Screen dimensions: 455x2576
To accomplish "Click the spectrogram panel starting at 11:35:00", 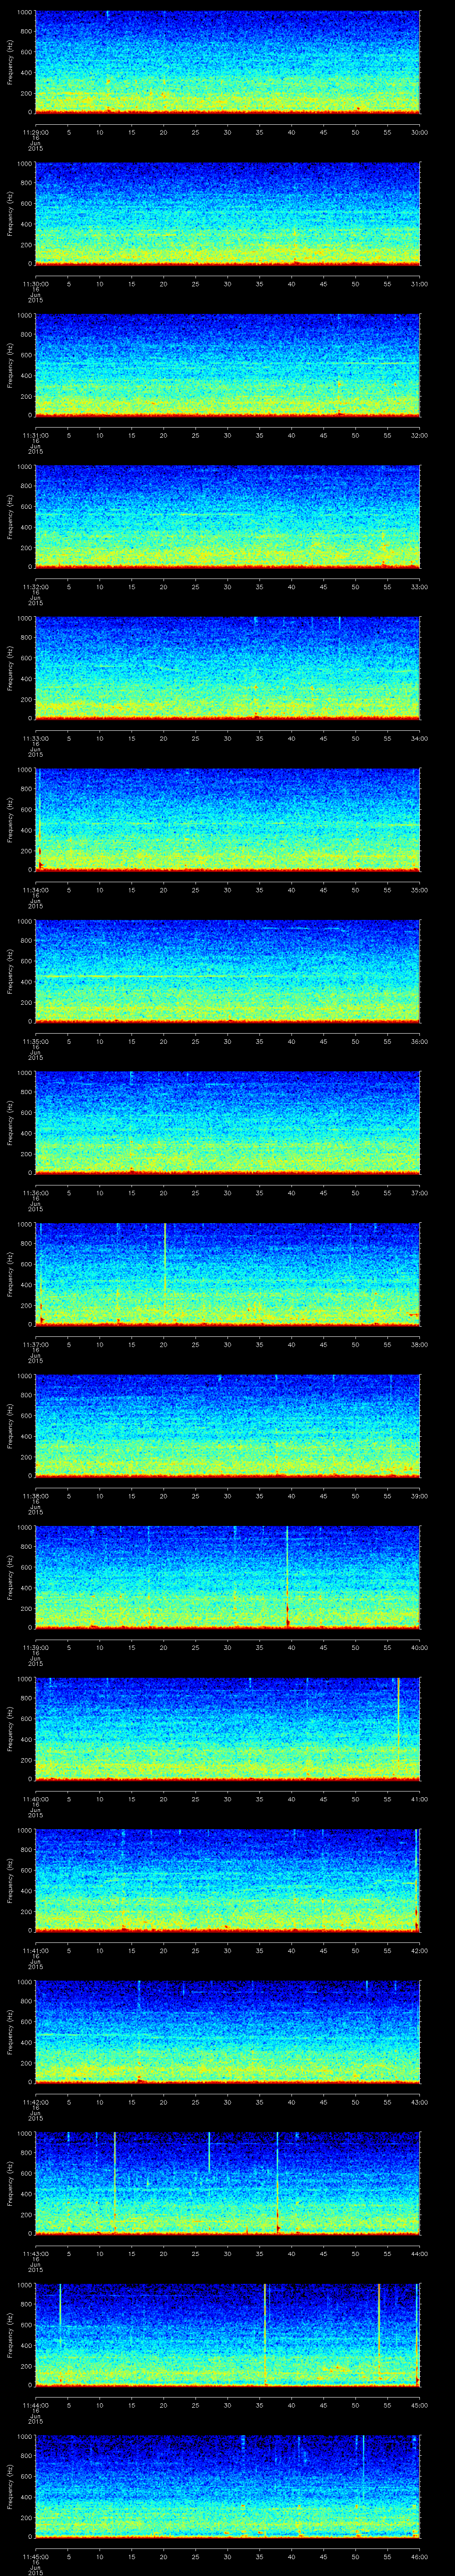I will tap(228, 971).
